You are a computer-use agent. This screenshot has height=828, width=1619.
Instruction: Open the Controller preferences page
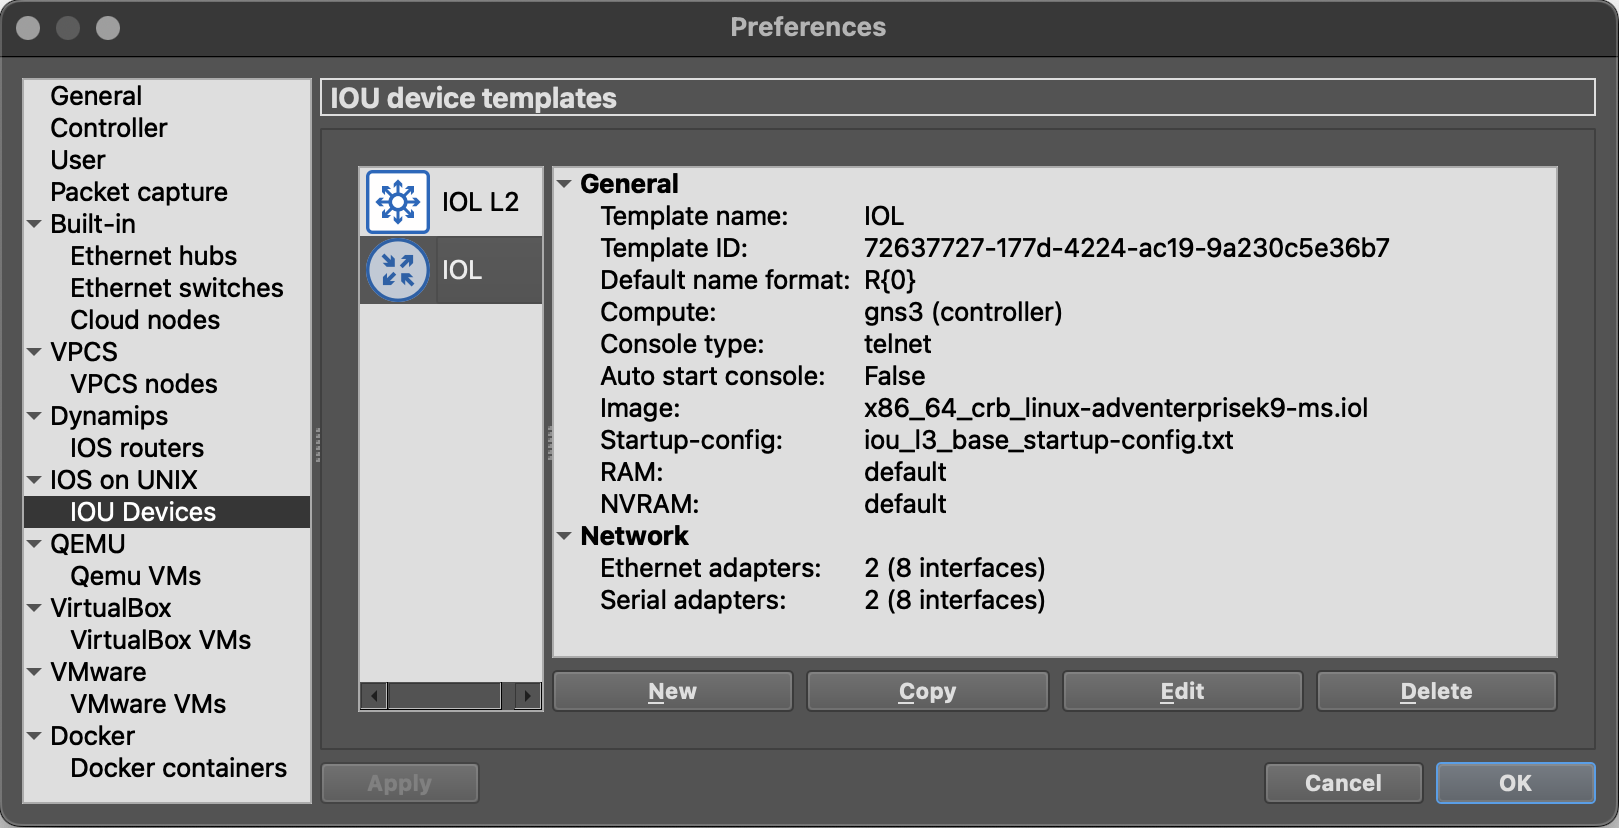tap(109, 128)
